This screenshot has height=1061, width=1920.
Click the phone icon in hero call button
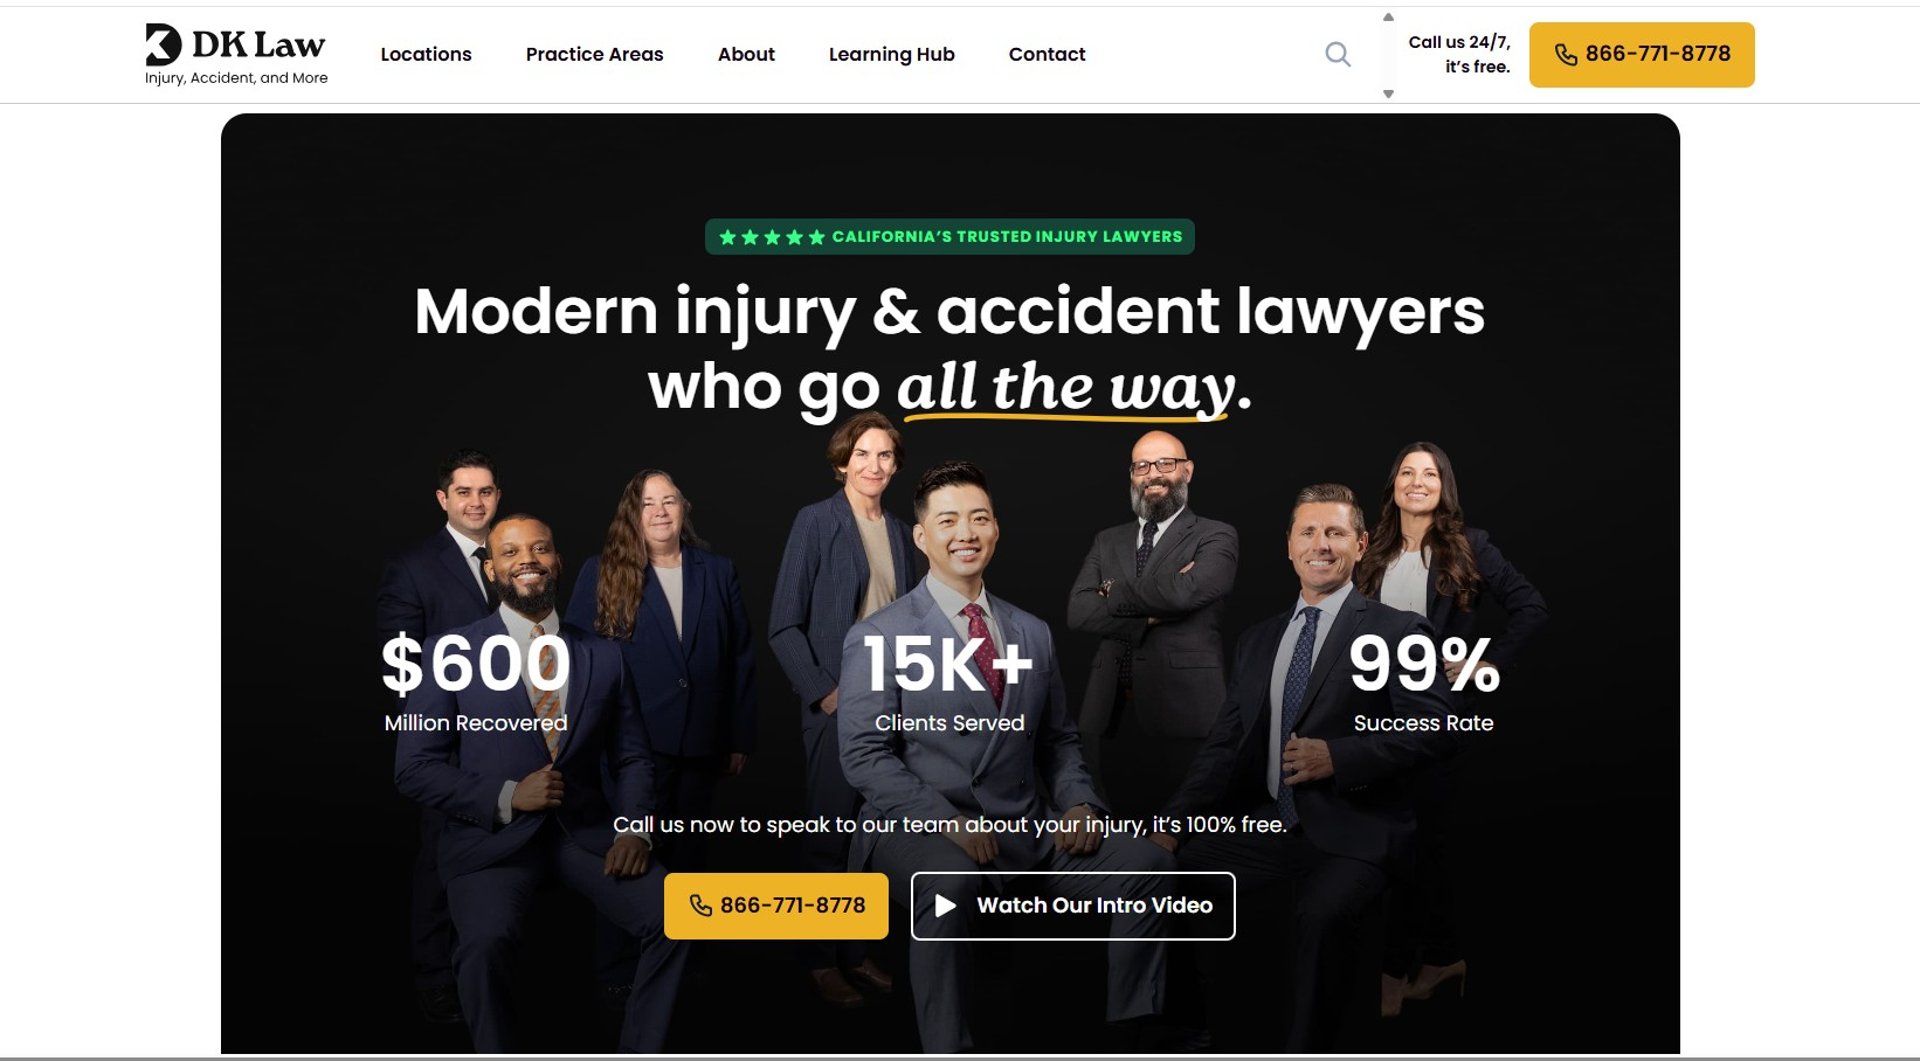coord(701,906)
